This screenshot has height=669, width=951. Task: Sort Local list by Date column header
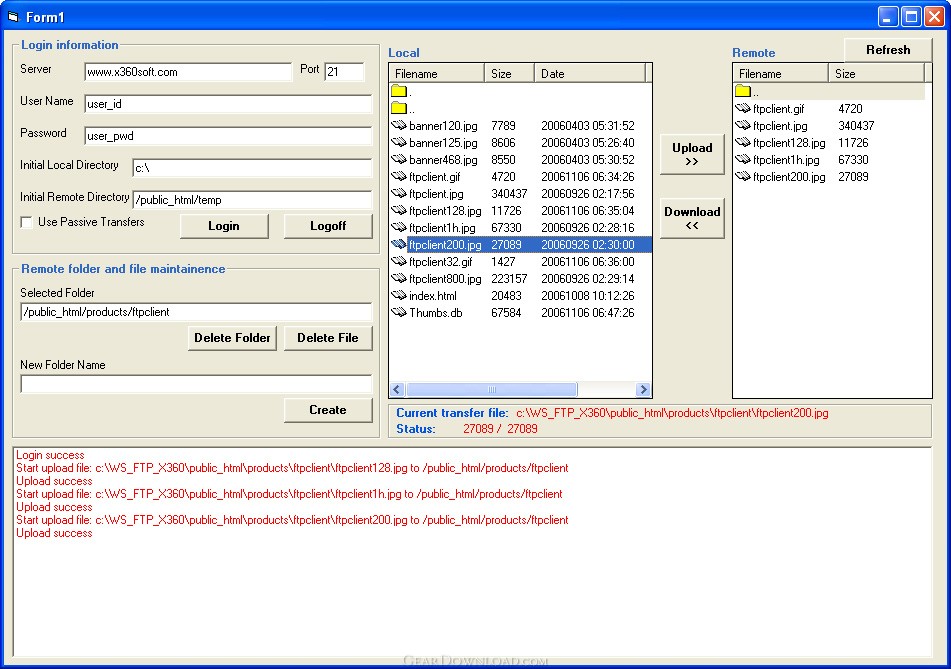590,73
